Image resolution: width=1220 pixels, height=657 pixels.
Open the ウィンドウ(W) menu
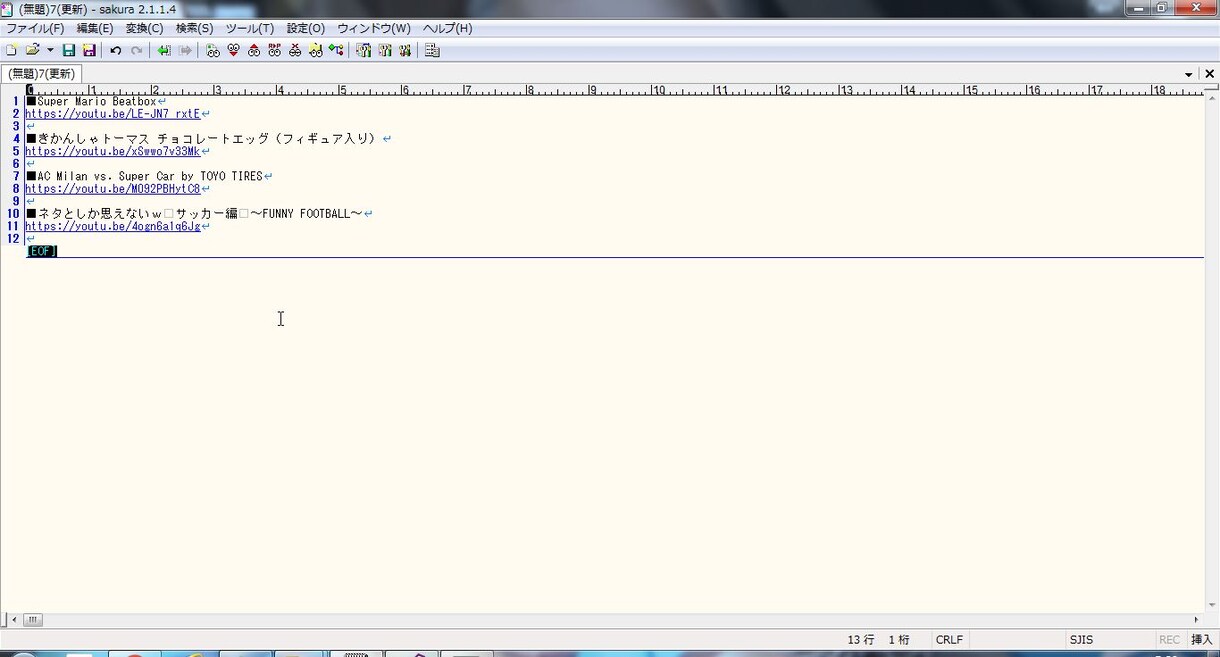point(374,28)
